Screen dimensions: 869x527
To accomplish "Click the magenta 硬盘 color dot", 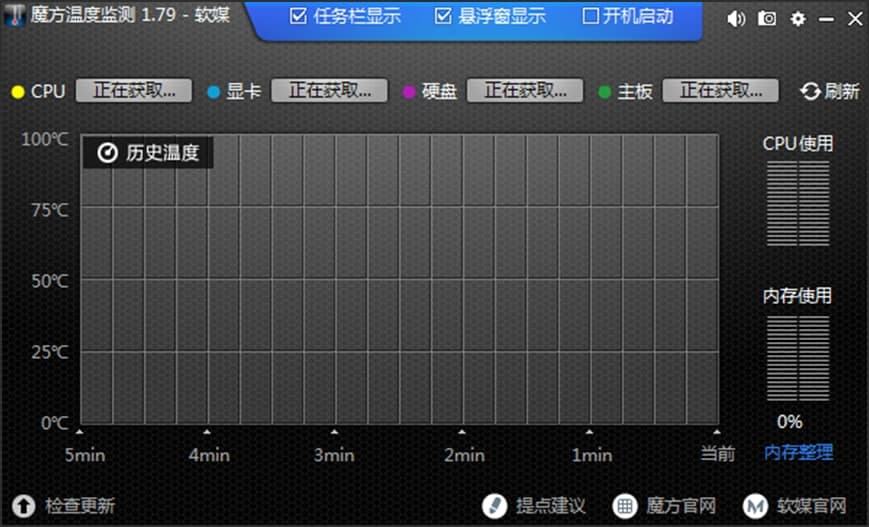I will 409,92.
